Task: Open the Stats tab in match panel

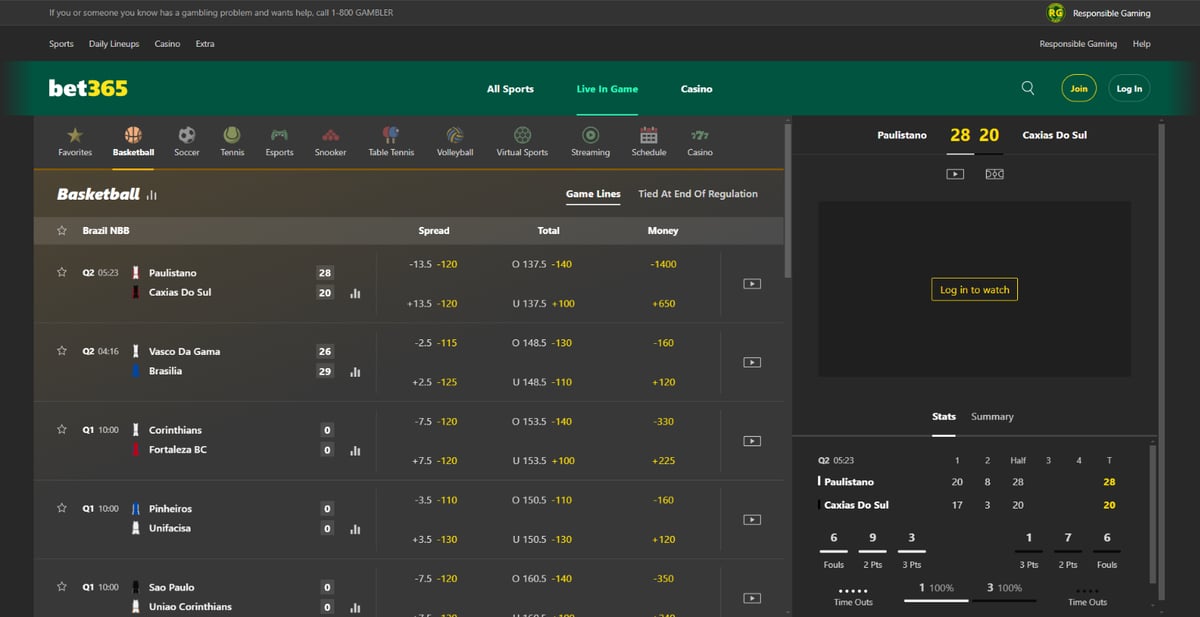Action: (944, 416)
